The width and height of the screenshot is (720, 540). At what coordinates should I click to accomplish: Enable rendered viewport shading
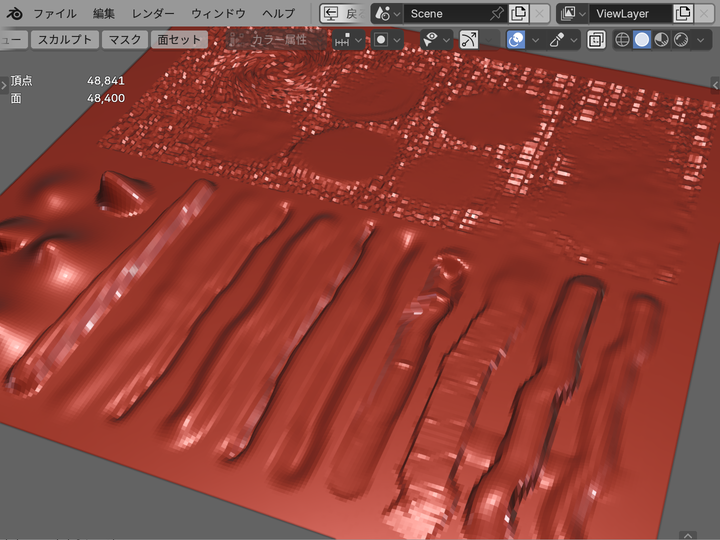[x=680, y=40]
